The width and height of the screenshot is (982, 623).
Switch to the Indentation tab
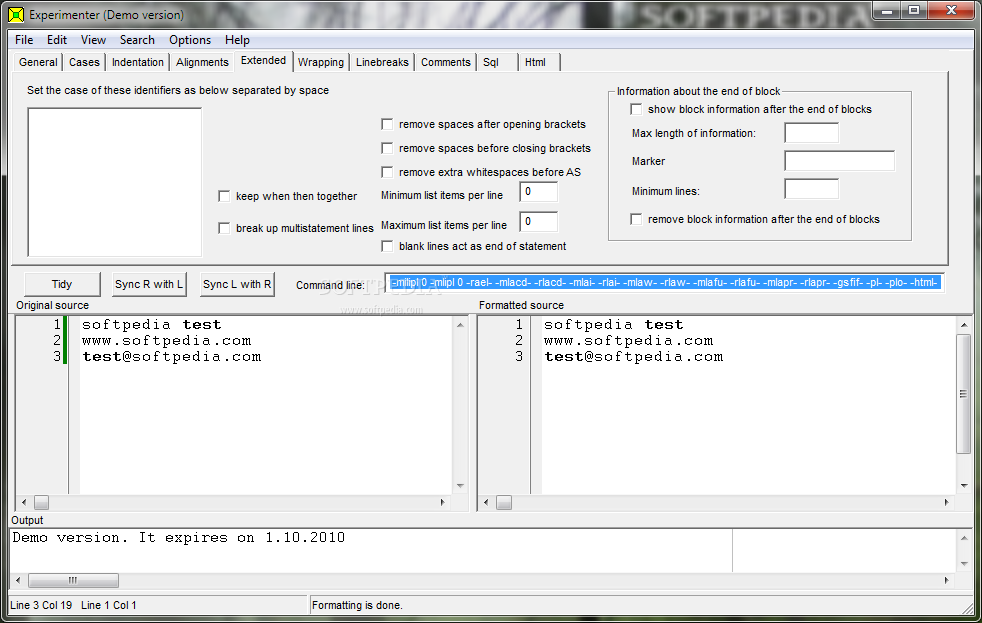pos(138,62)
